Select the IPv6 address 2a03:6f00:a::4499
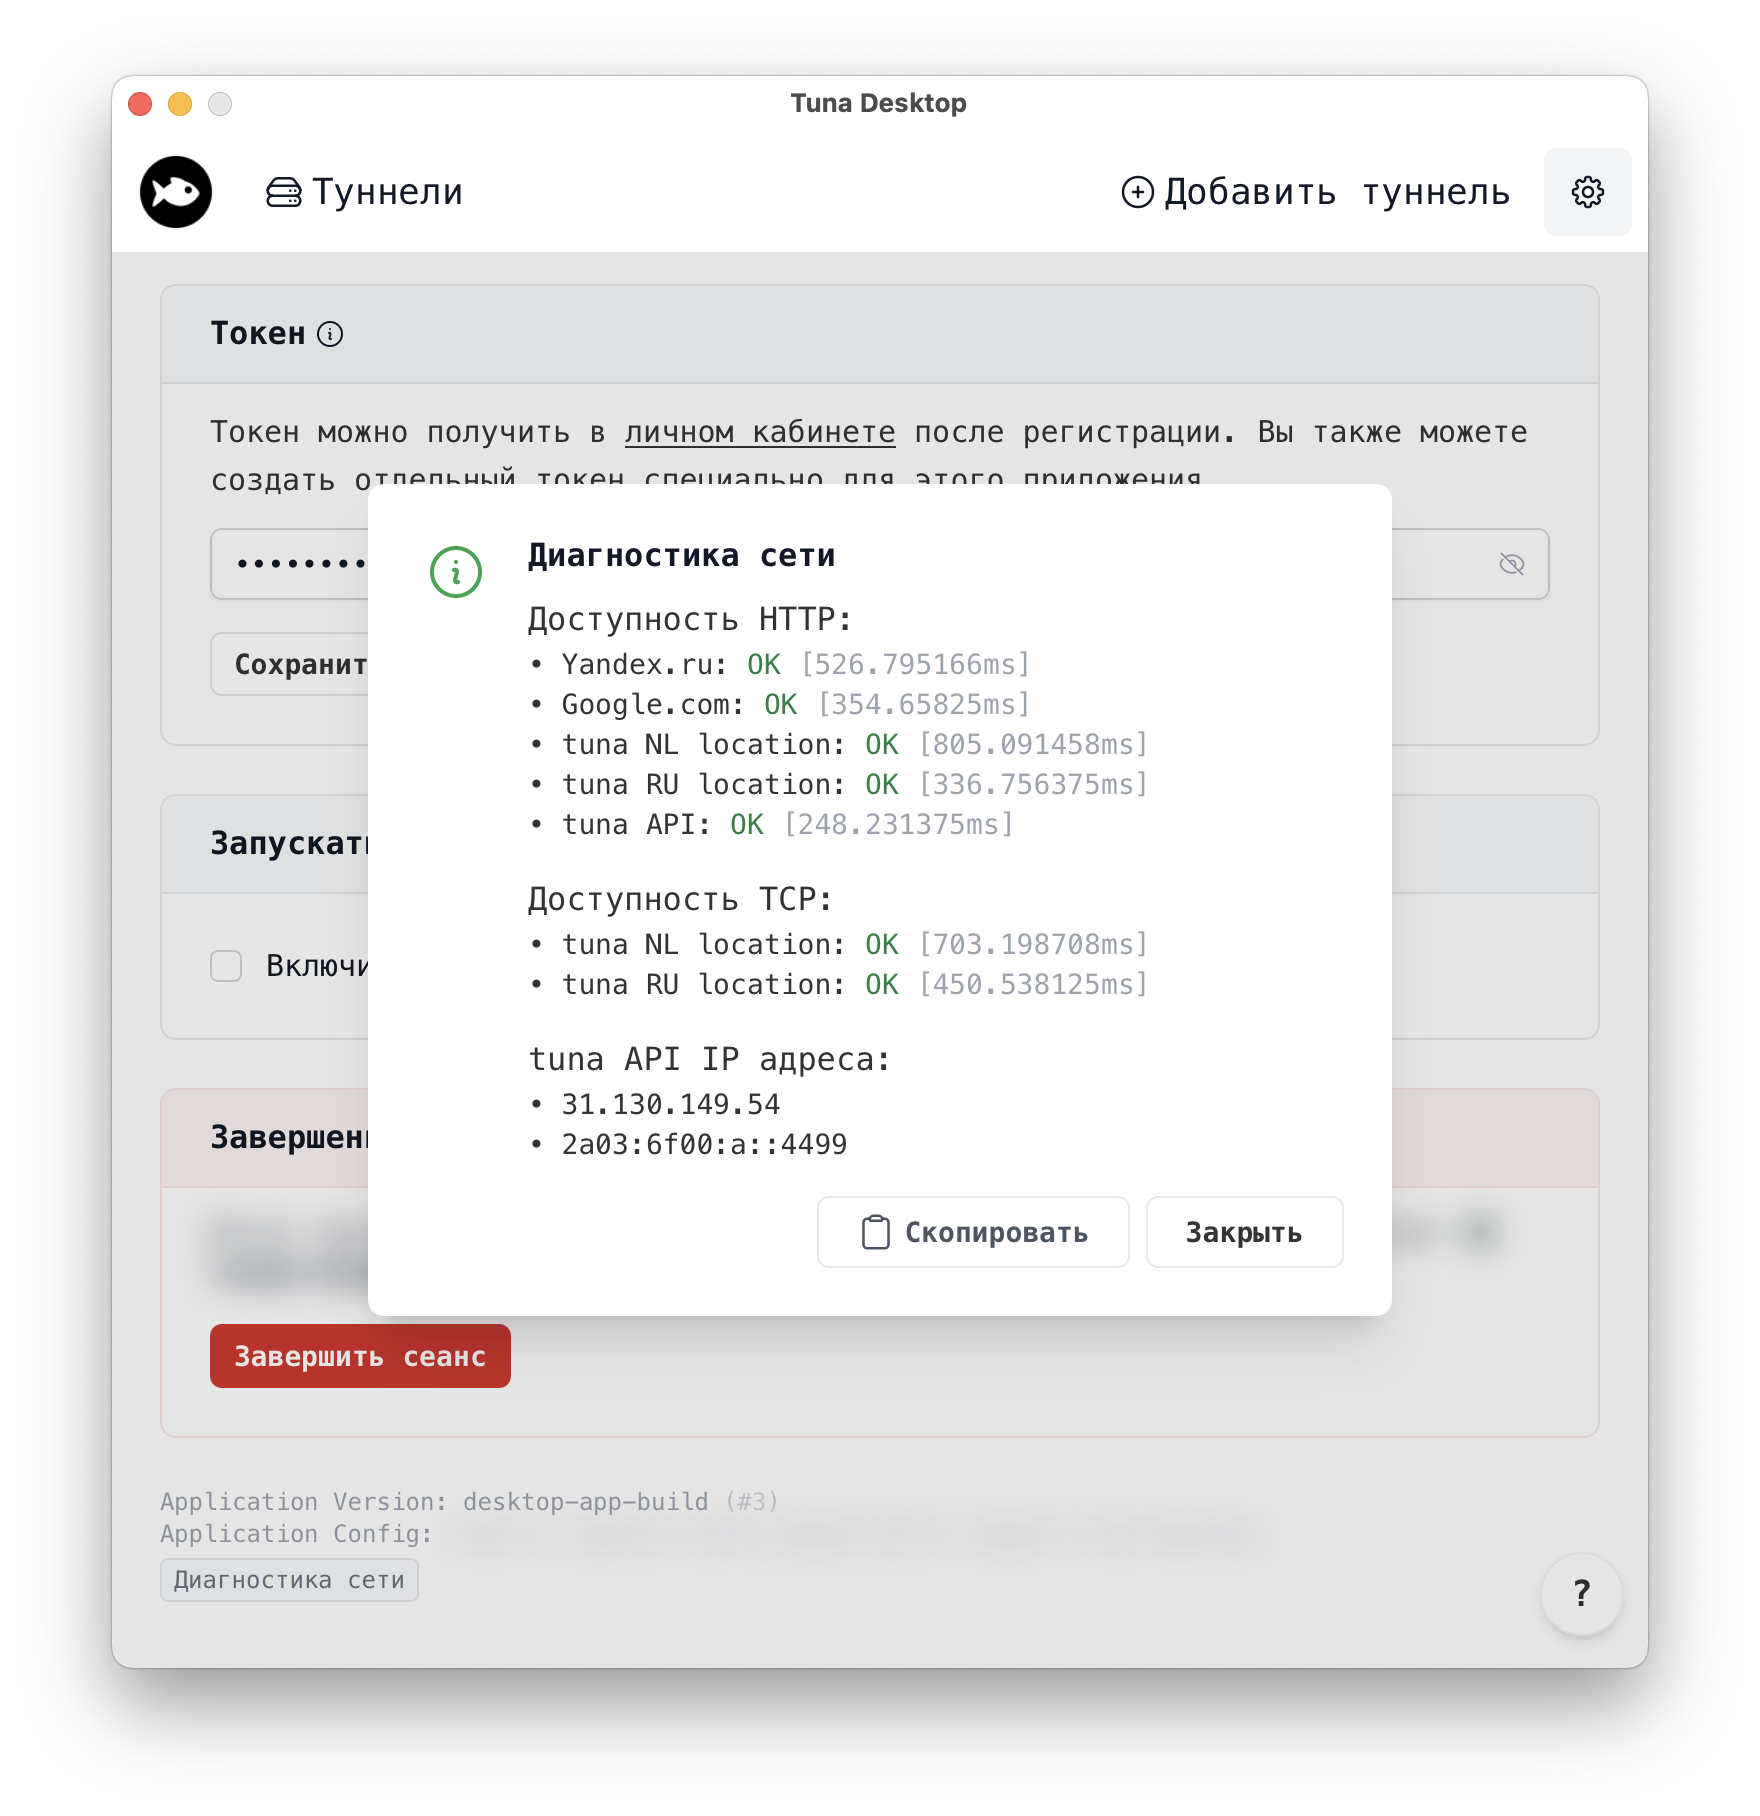Screen dimensions: 1760x1816 point(704,1144)
